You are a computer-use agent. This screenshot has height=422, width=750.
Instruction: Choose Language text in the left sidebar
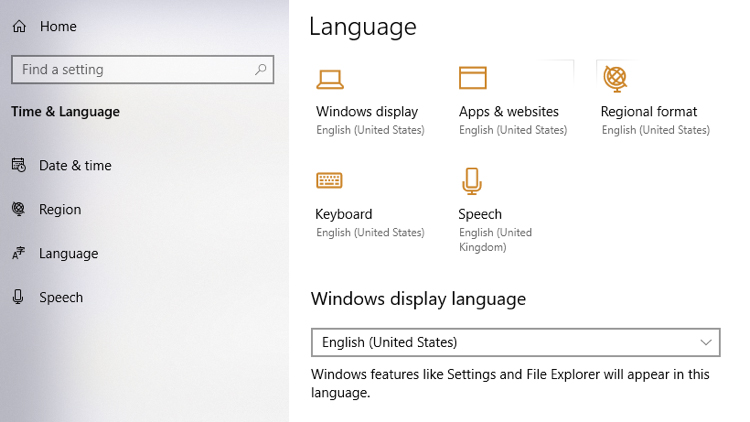coord(68,254)
